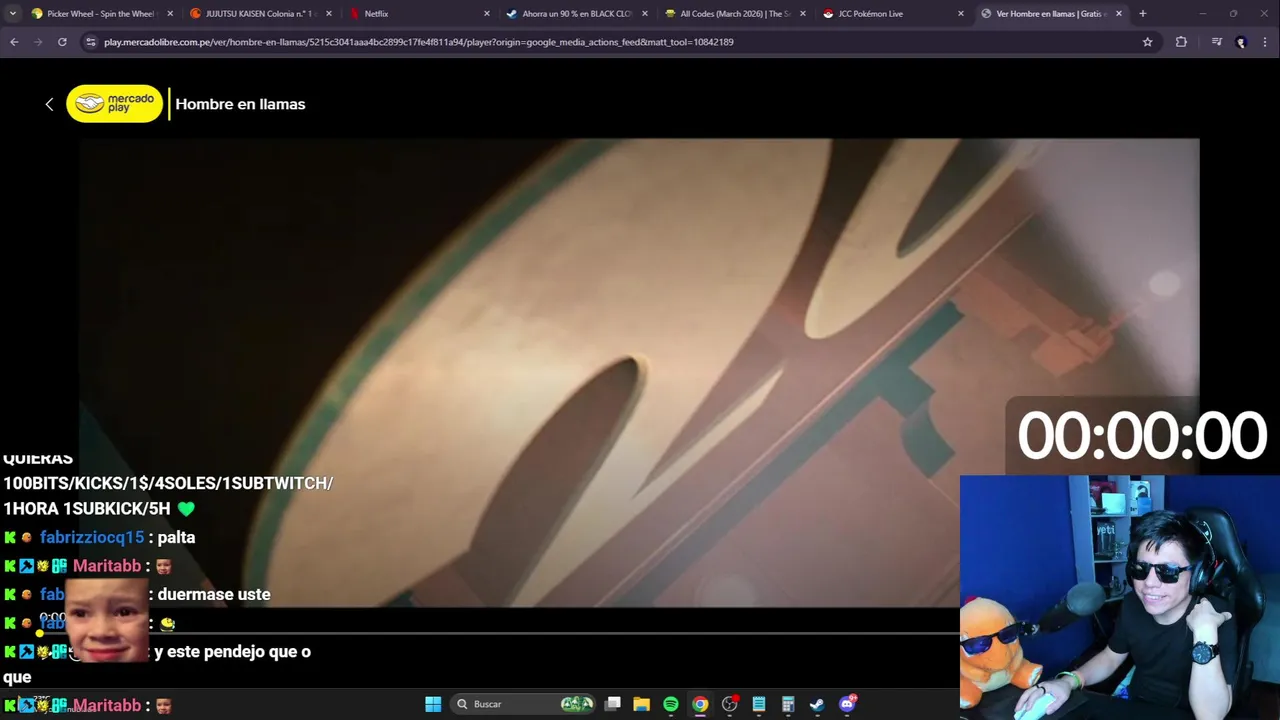The width and height of the screenshot is (1280, 720).
Task: Click the Hombre en llamas title text
Action: click(240, 104)
